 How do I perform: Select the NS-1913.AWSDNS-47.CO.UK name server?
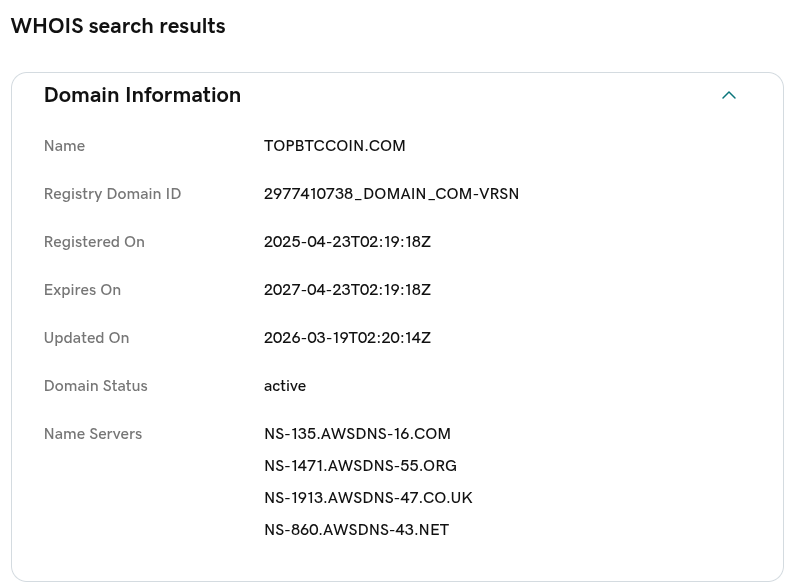point(368,498)
